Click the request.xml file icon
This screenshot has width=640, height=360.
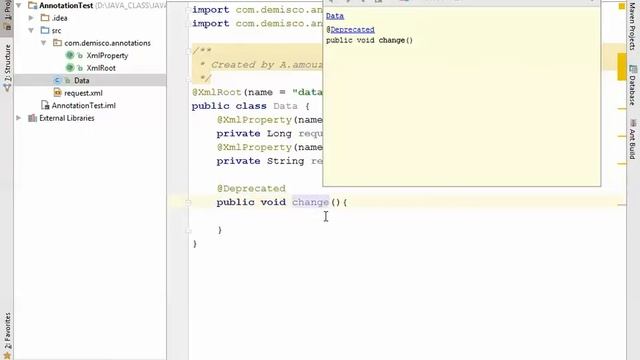point(57,93)
